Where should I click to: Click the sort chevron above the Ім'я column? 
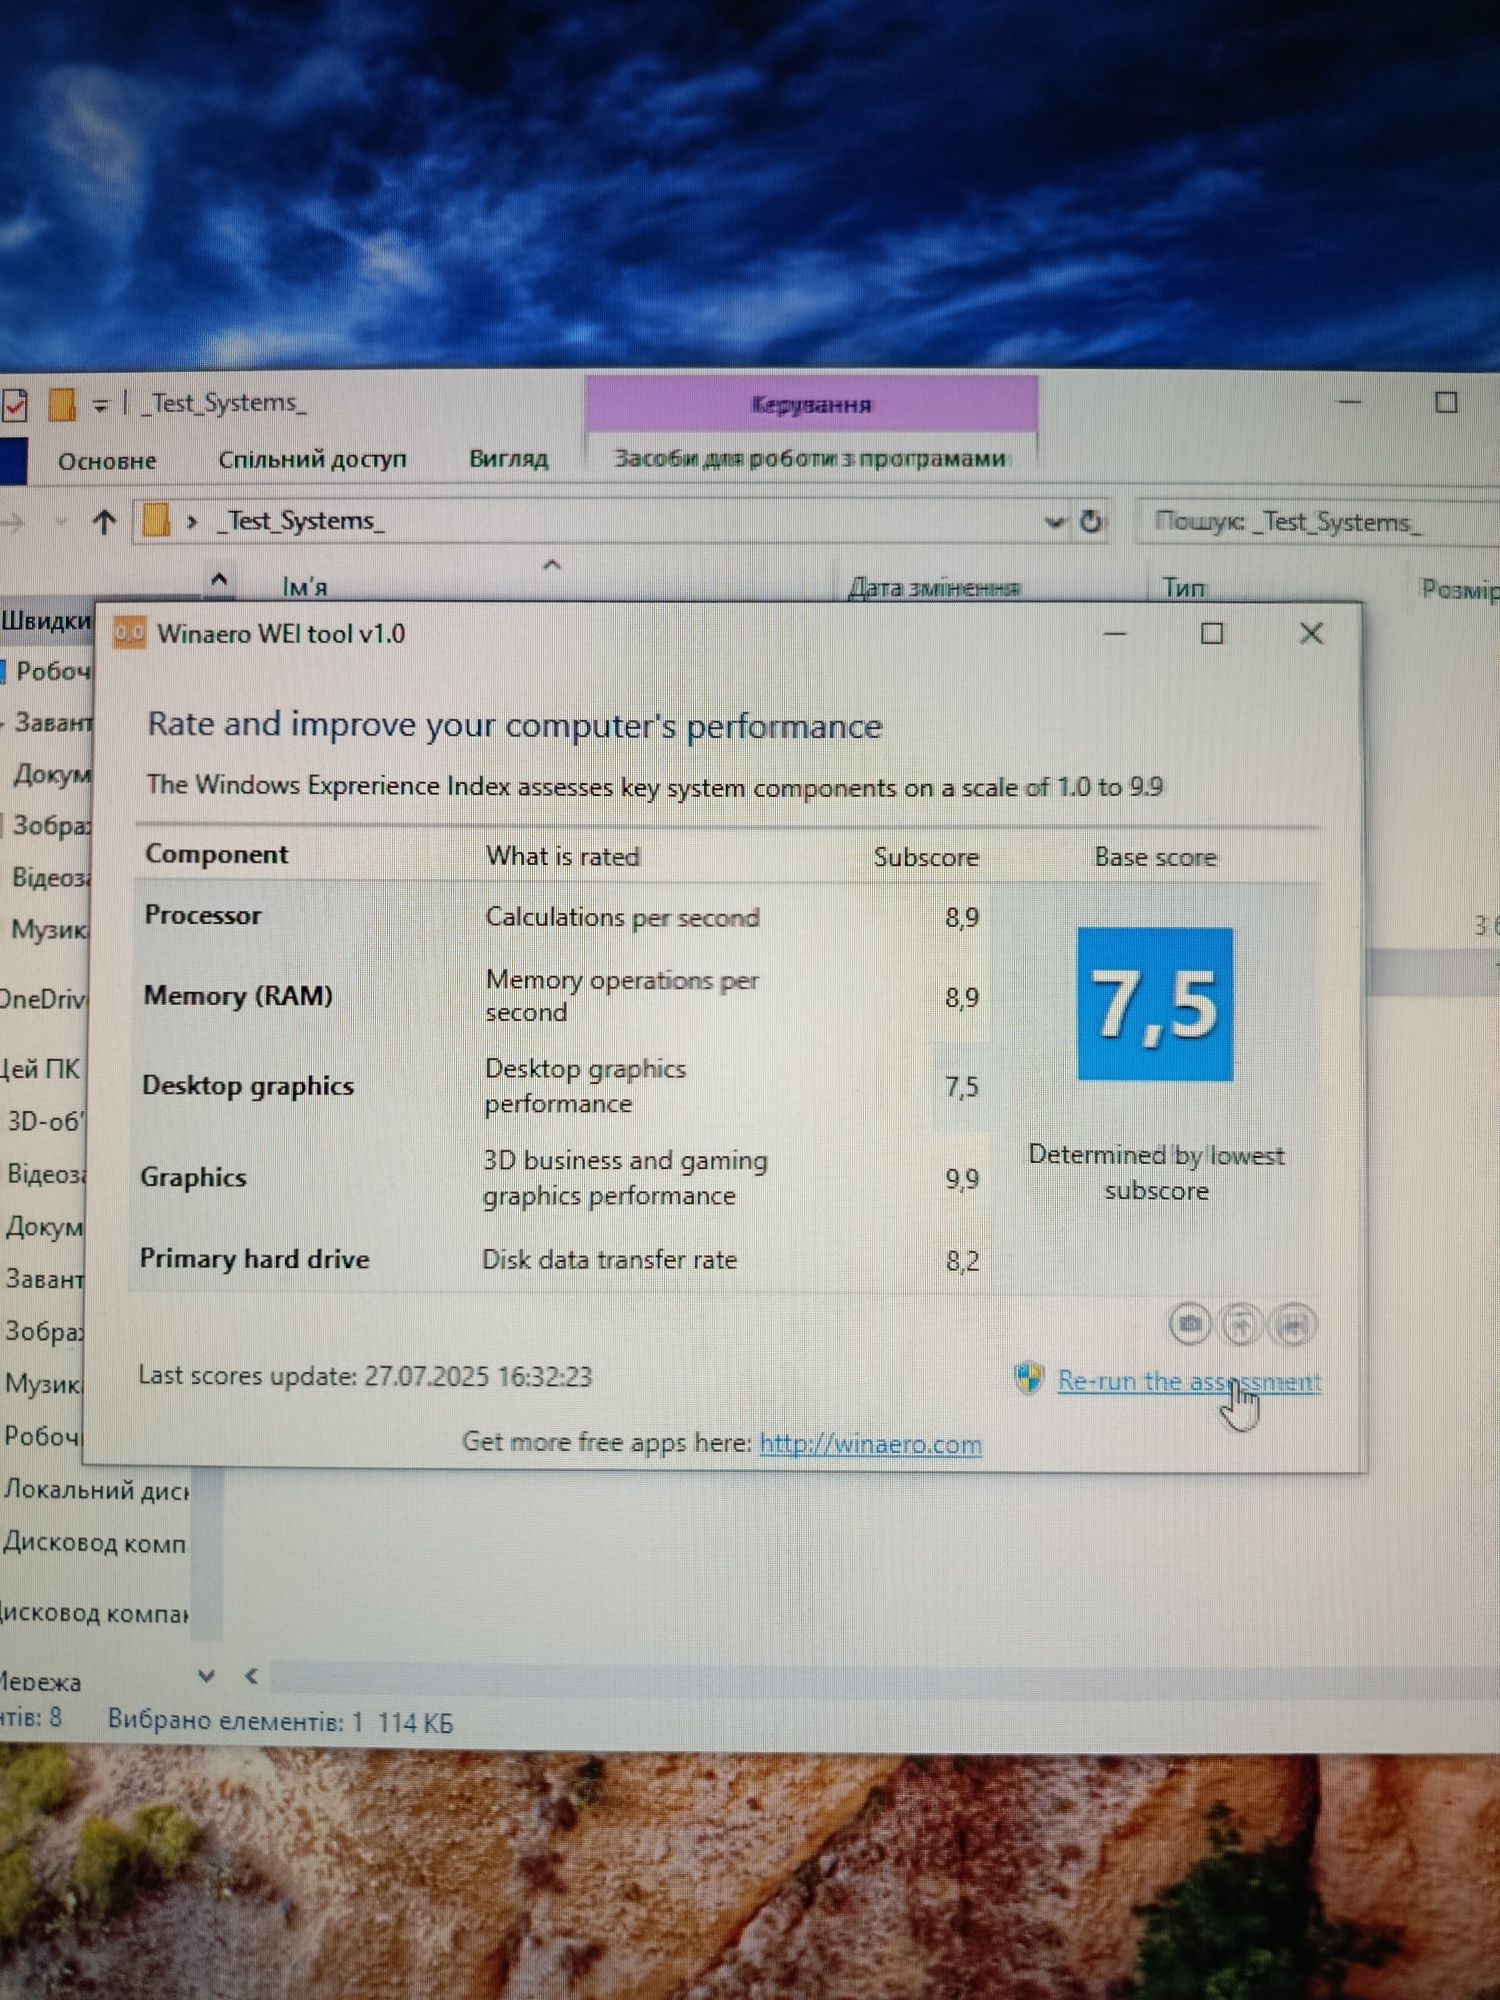click(551, 565)
